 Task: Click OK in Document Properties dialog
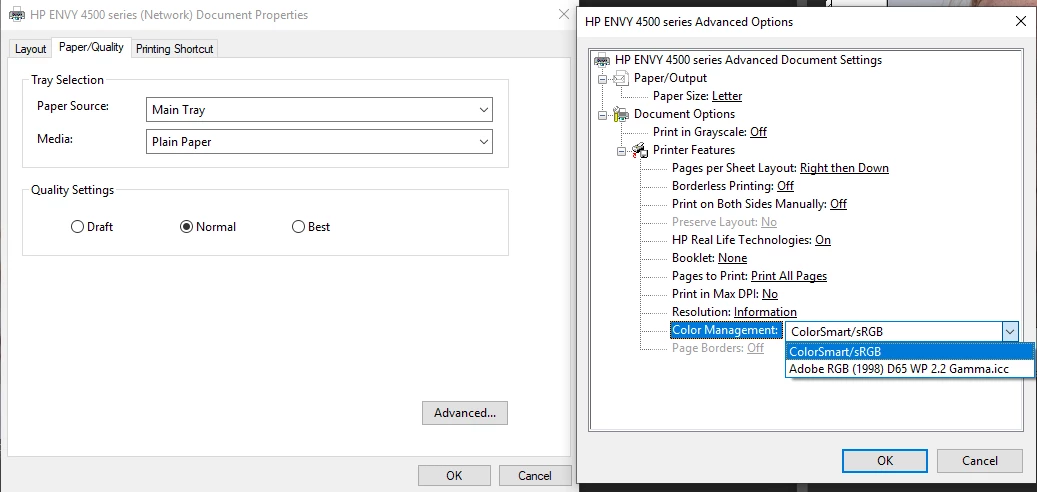[454, 475]
